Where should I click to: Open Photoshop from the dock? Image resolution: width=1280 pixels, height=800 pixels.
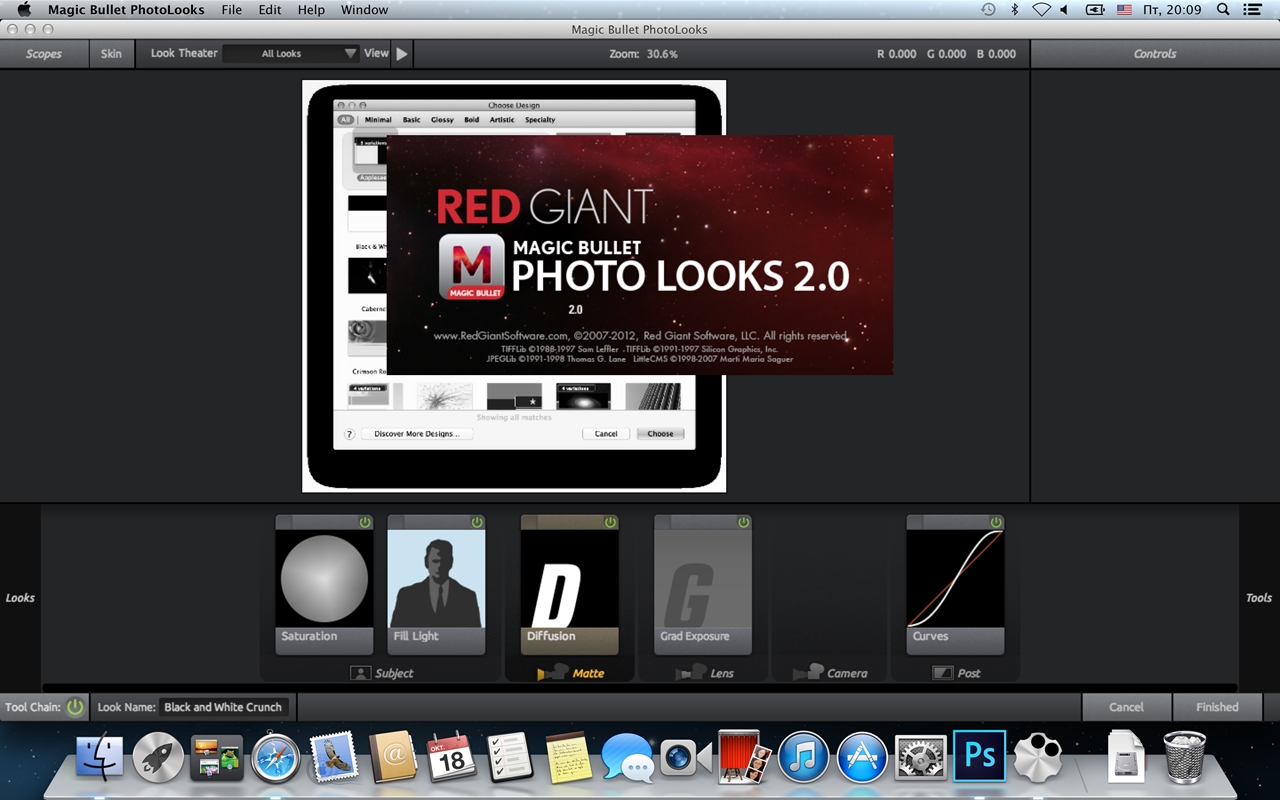[x=979, y=756]
